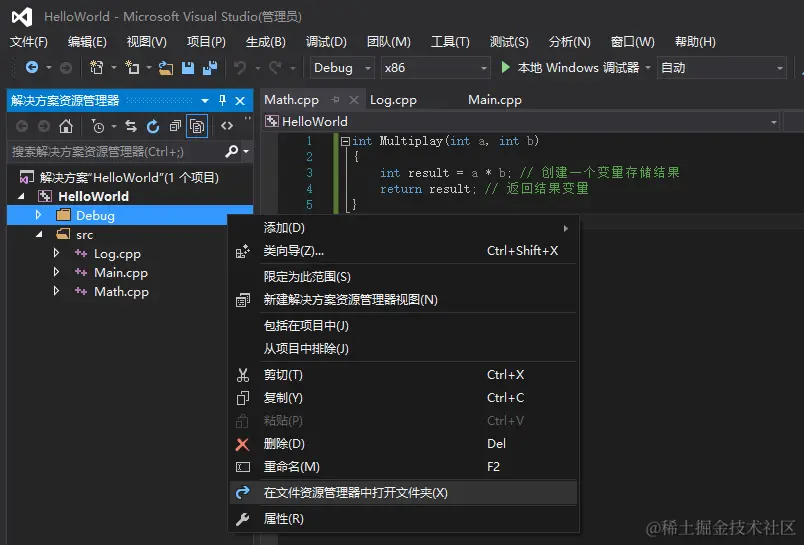Click the Pending Changes Filter clock icon
This screenshot has height=545, width=804.
point(97,126)
